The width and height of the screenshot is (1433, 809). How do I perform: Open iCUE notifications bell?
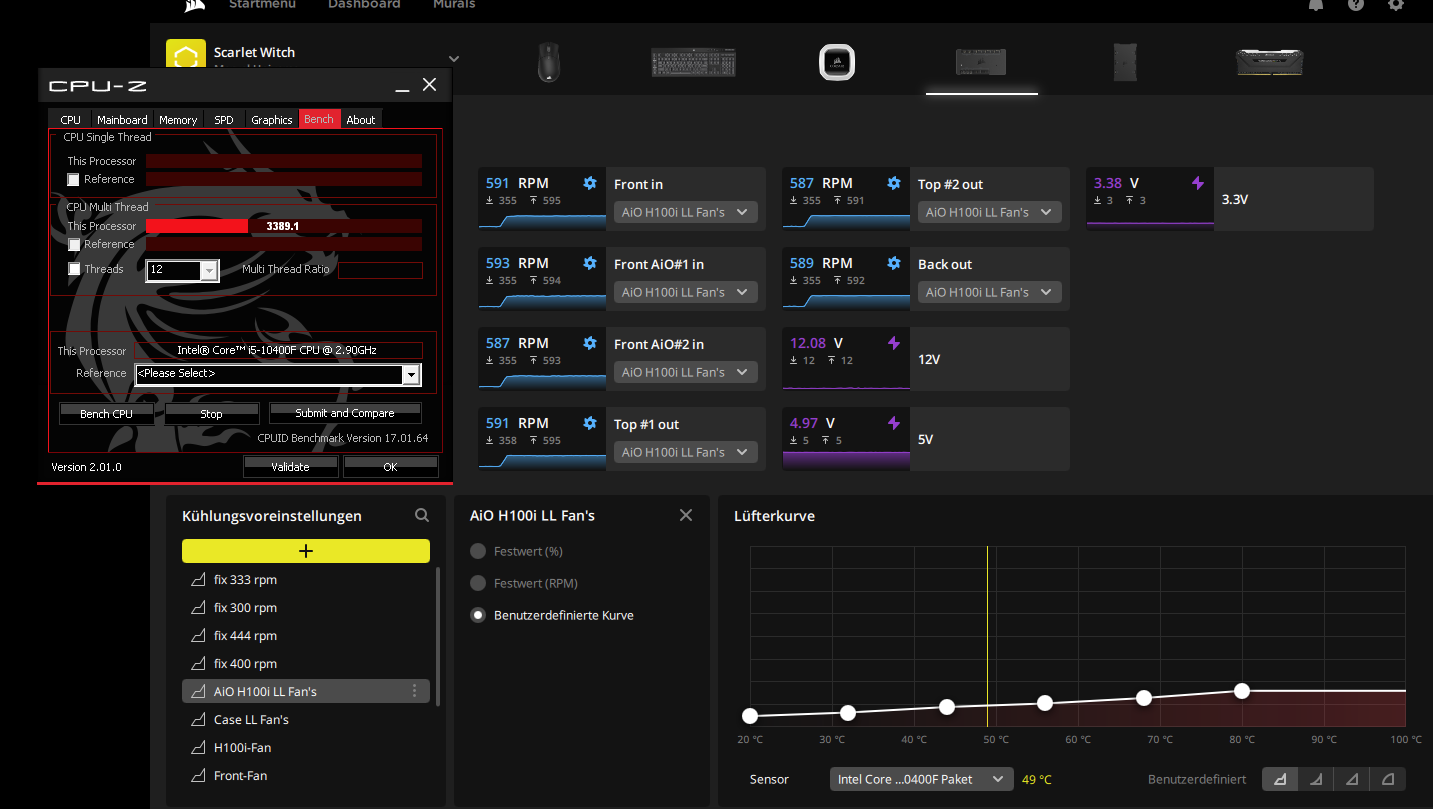click(x=1316, y=4)
